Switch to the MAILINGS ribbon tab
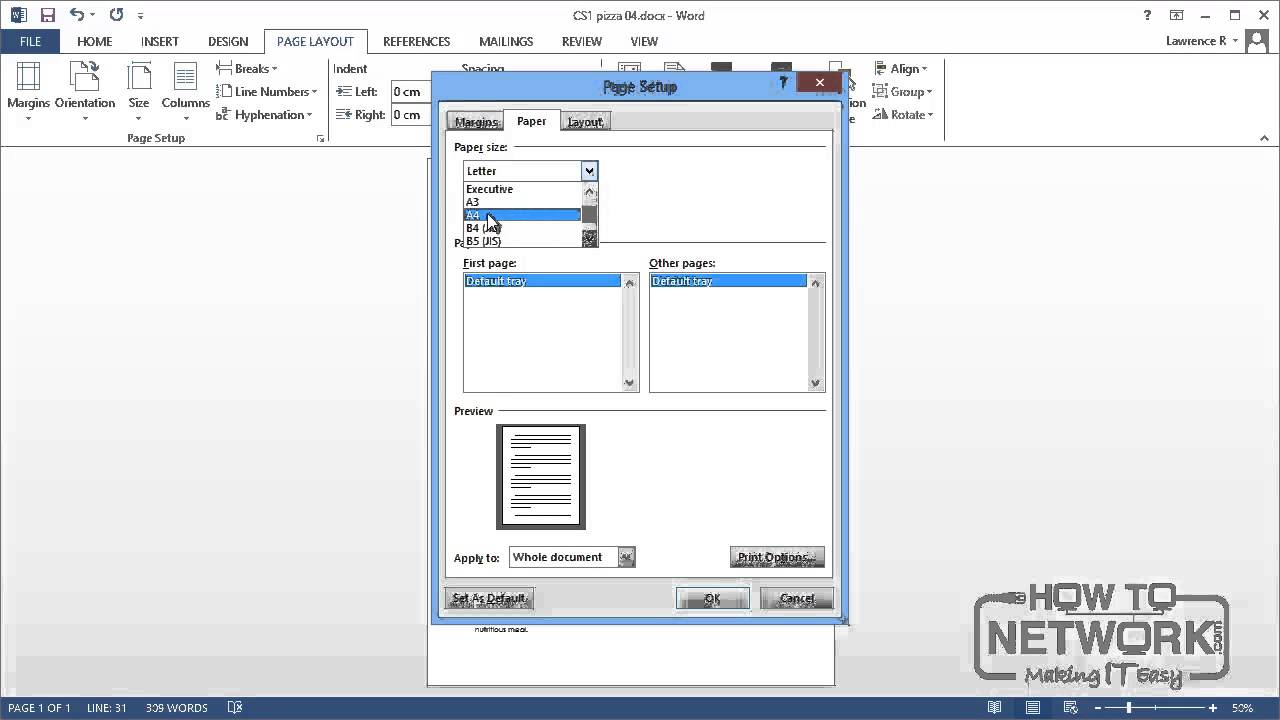This screenshot has width=1280, height=720. (x=506, y=42)
